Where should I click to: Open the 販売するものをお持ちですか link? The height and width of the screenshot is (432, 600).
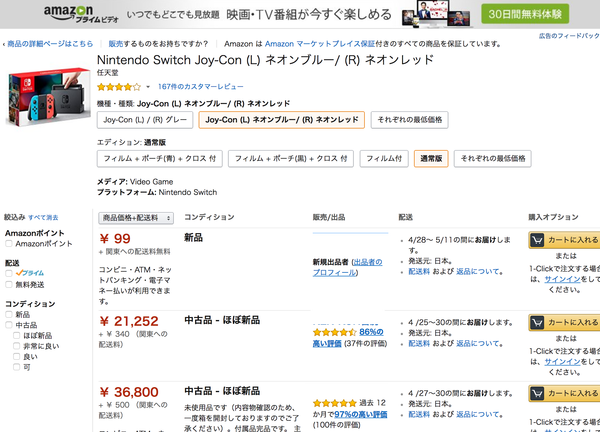click(x=158, y=44)
